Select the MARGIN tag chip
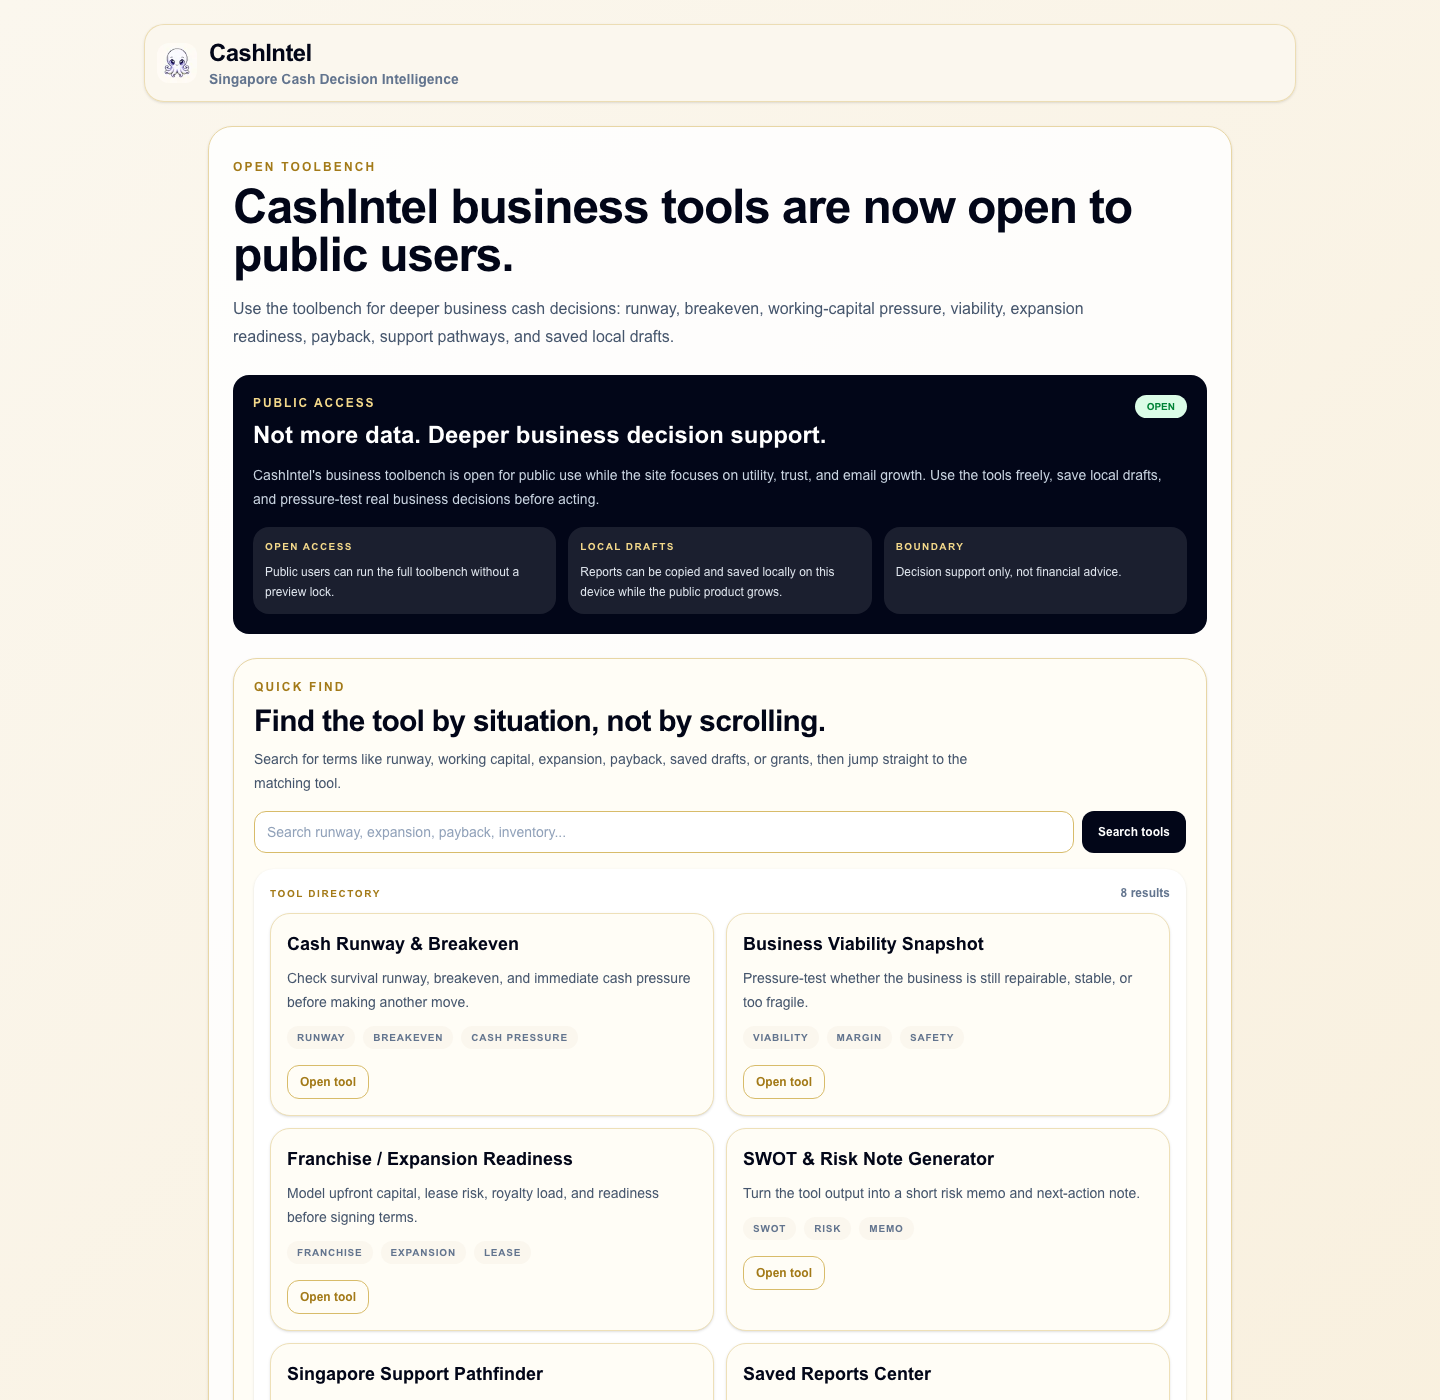The width and height of the screenshot is (1440, 1400). (859, 1038)
